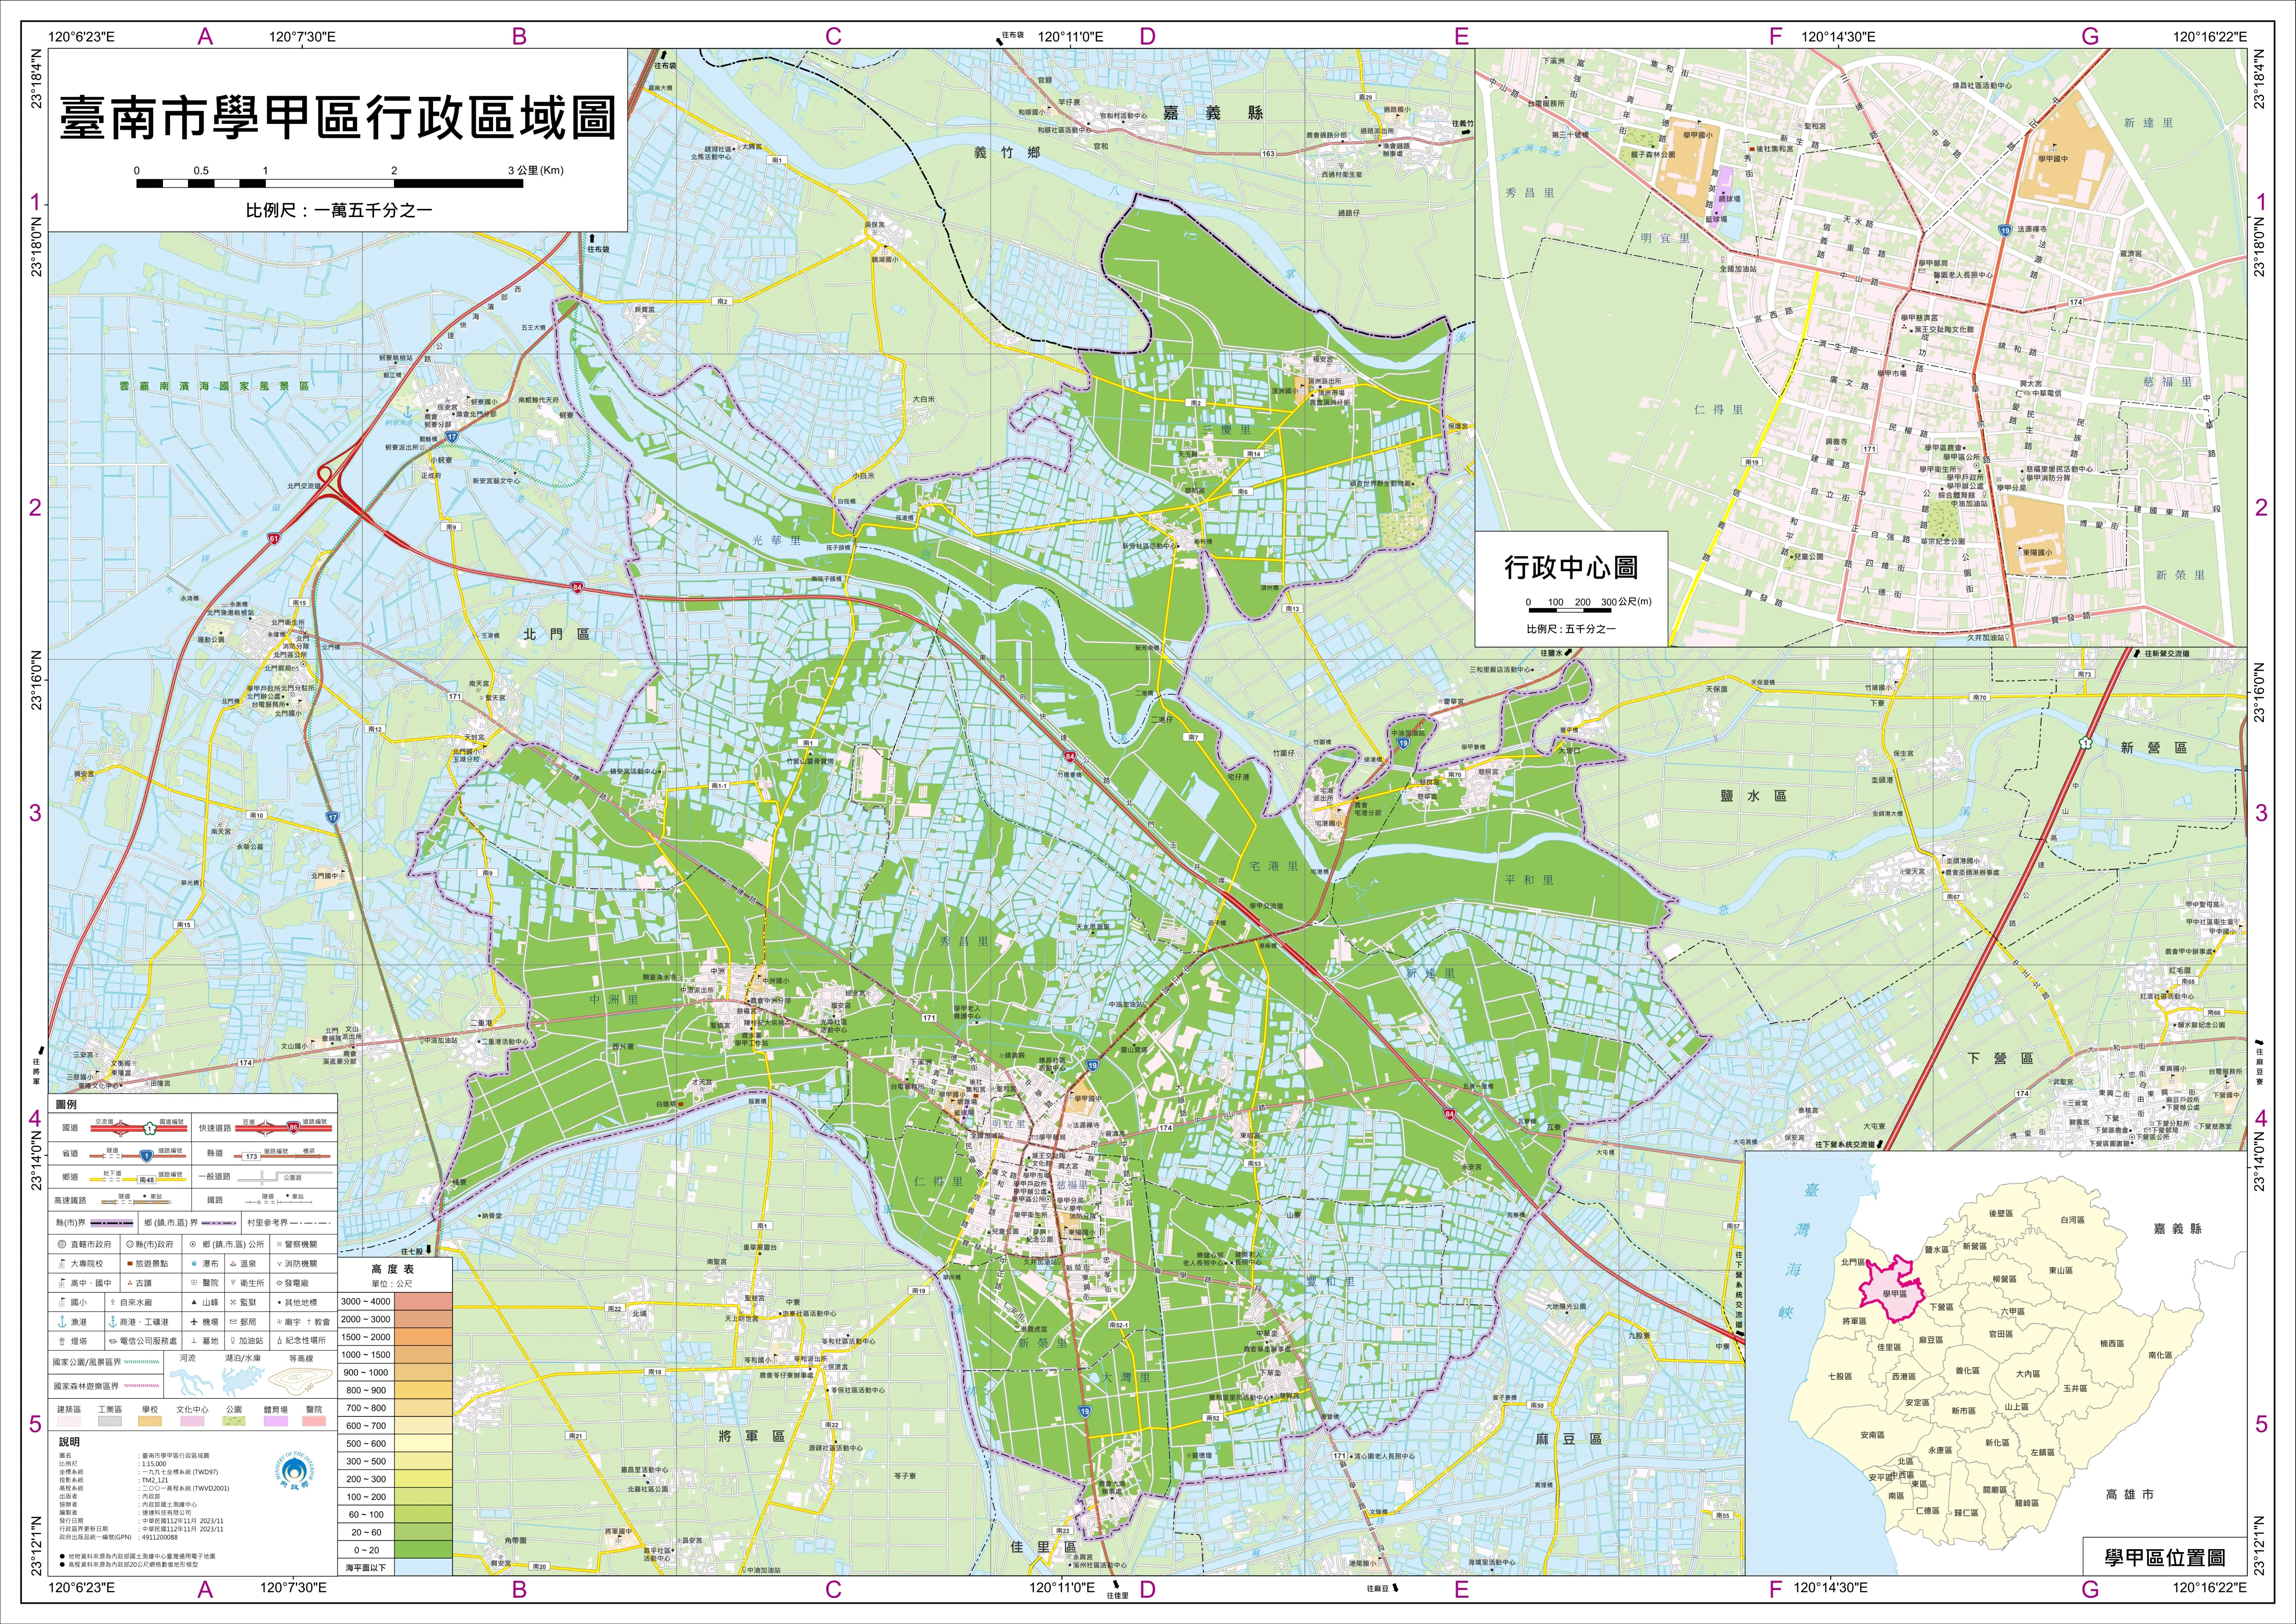Image resolution: width=2296 pixels, height=1624 pixels.
Task: Click the county road 173 number box
Action: pos(252,1157)
